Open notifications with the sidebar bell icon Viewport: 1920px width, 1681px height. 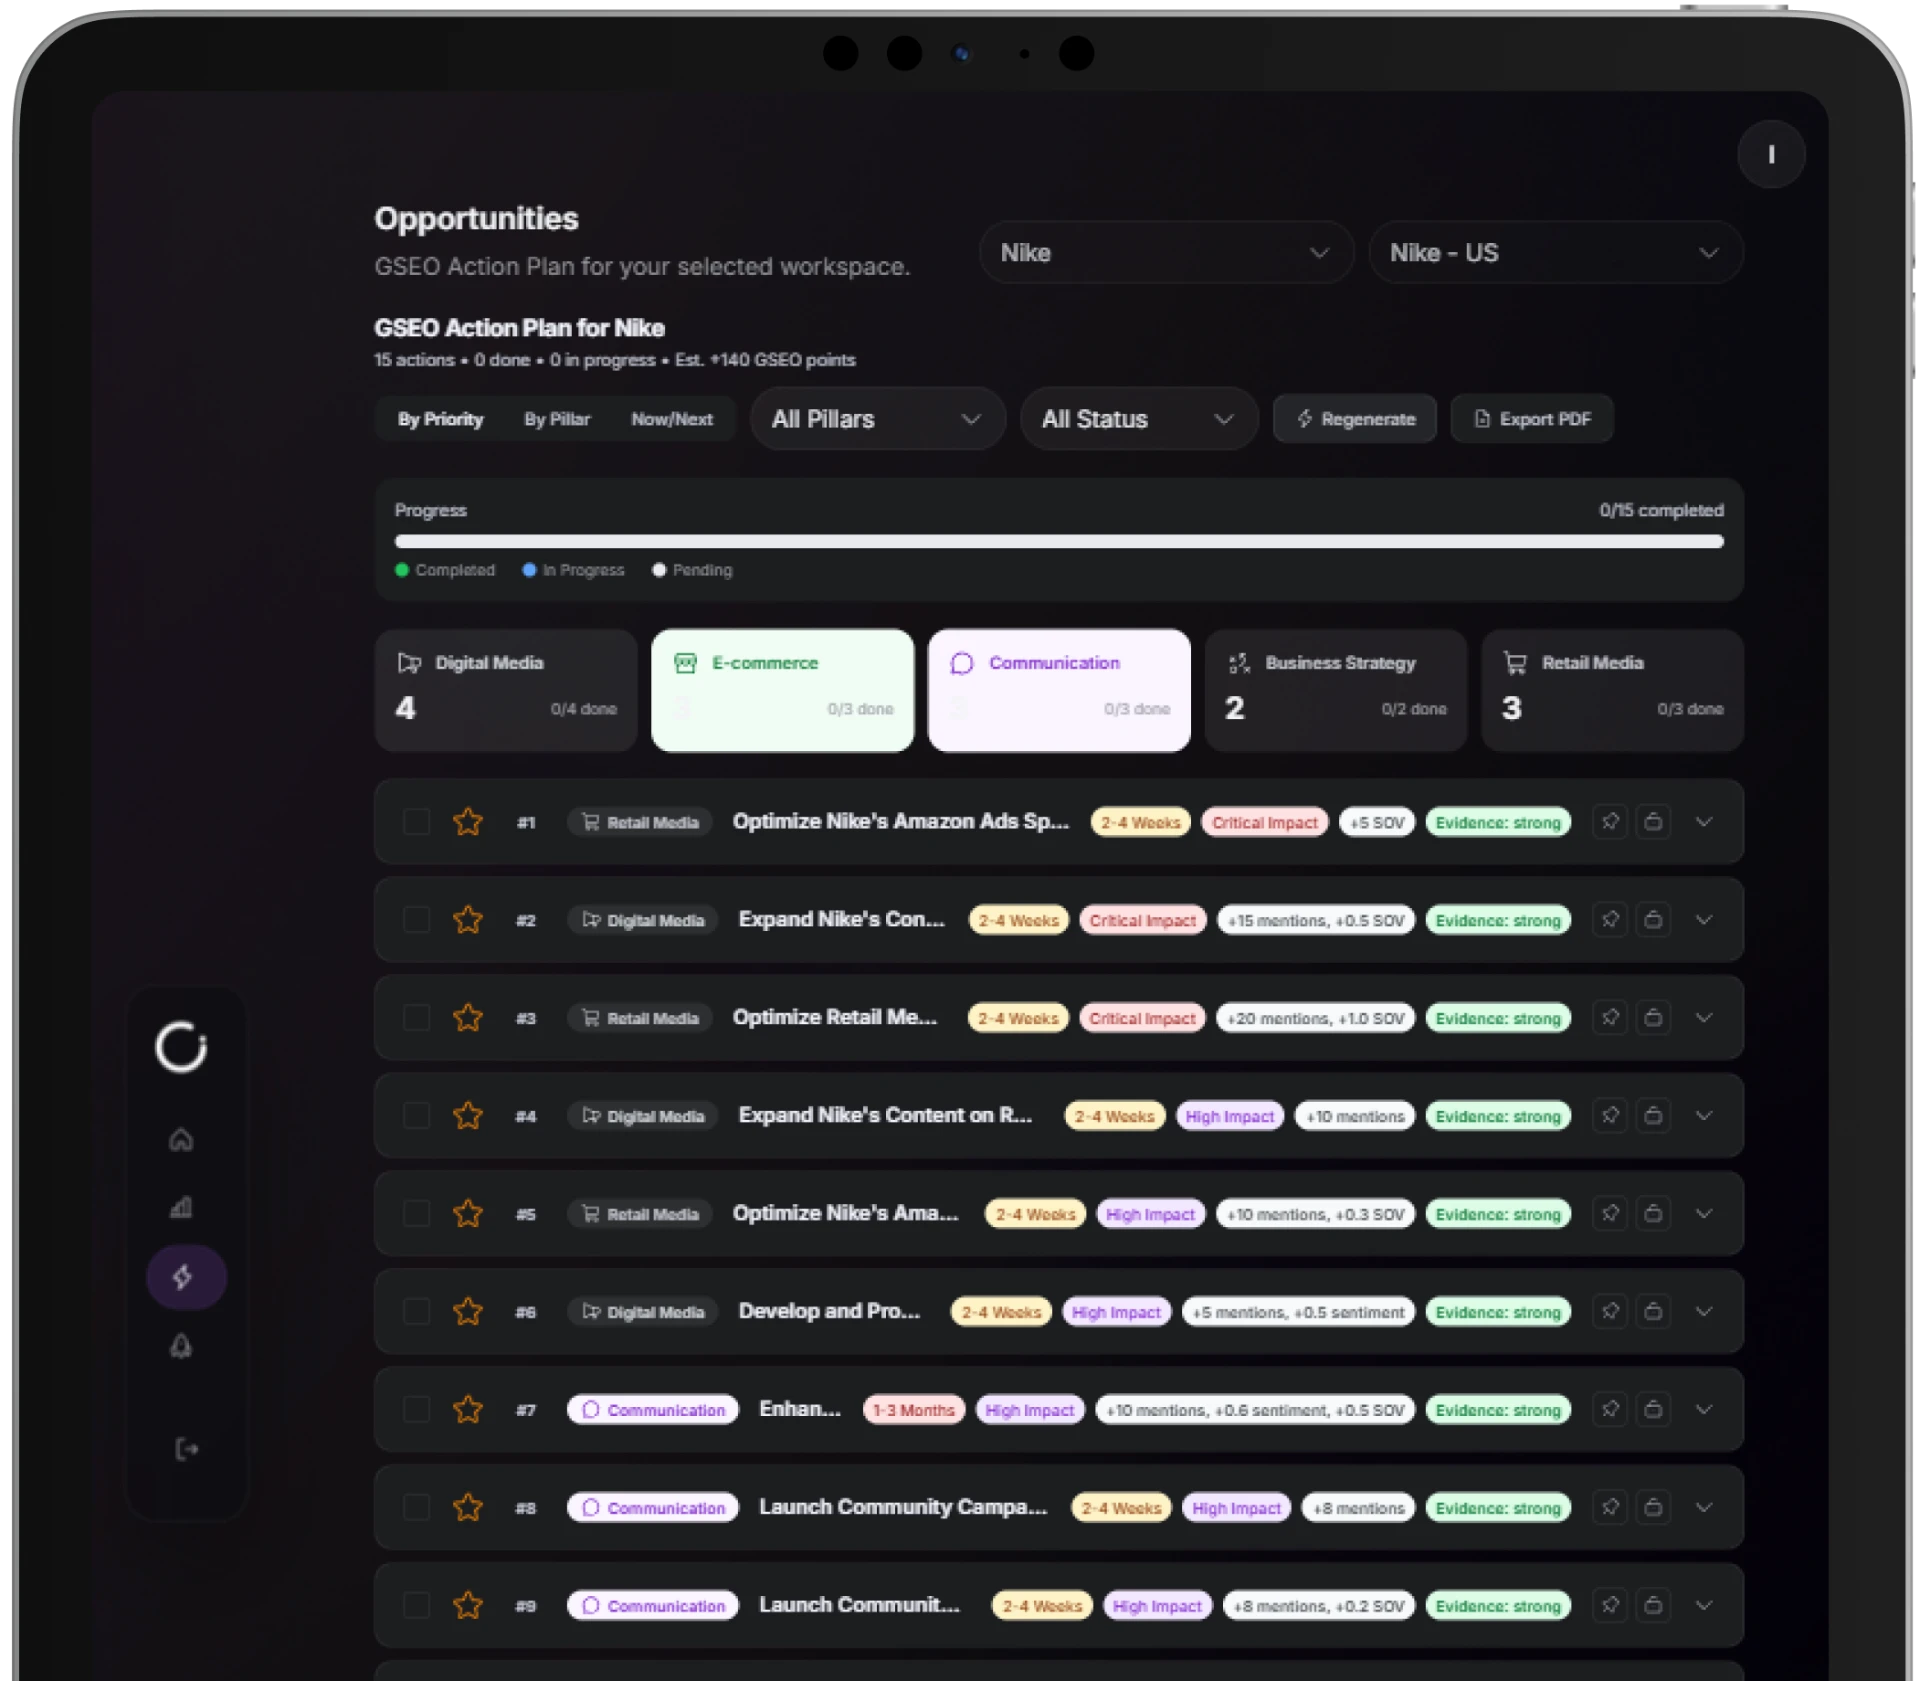(x=181, y=1346)
